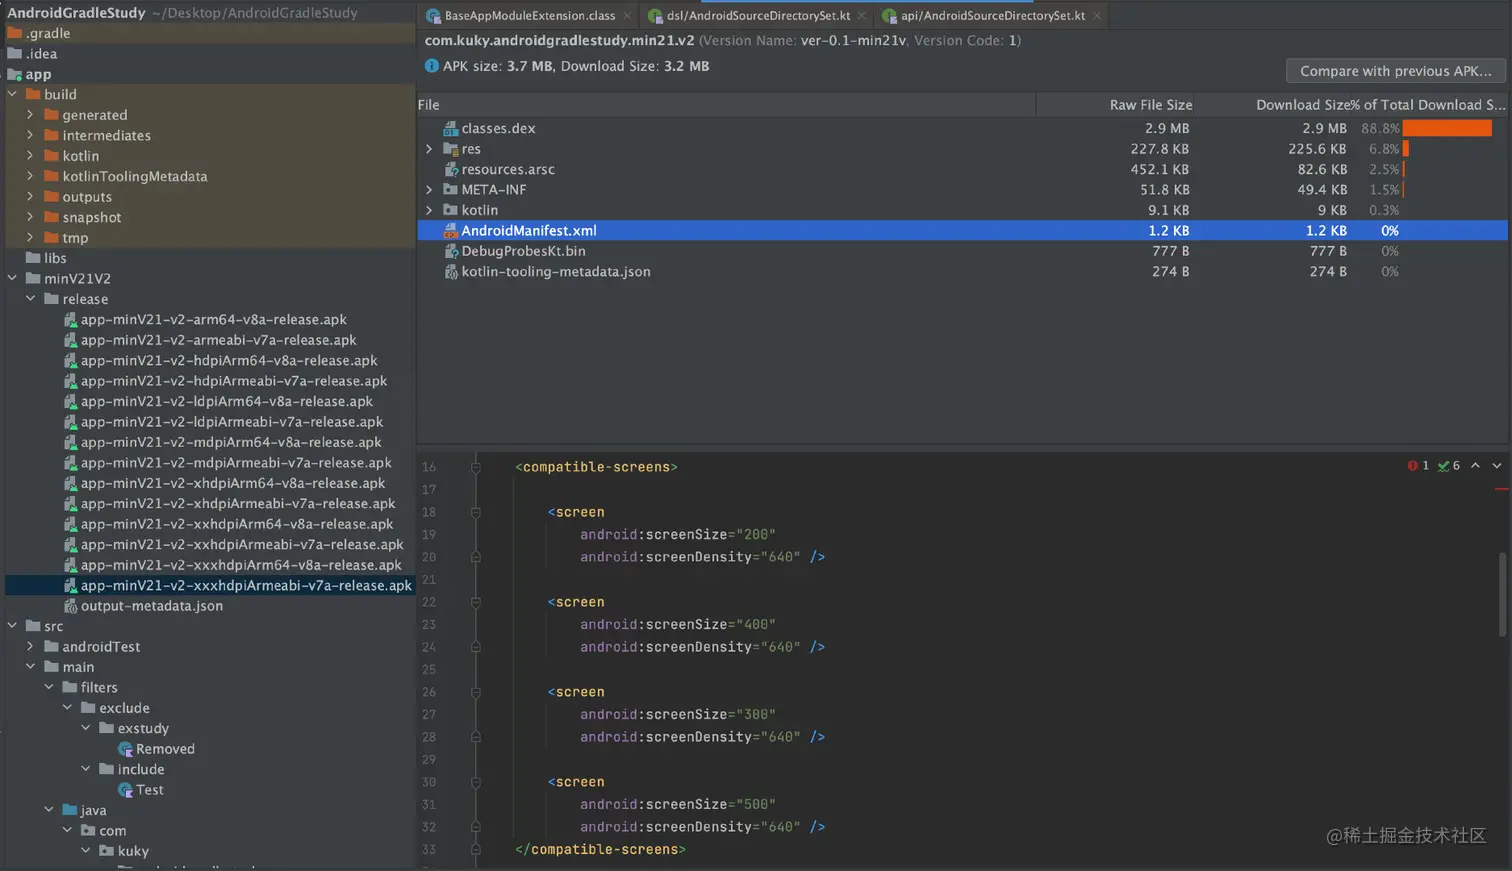Click the AndroidManifest.xml file icon
This screenshot has height=871, width=1512.
coord(451,231)
